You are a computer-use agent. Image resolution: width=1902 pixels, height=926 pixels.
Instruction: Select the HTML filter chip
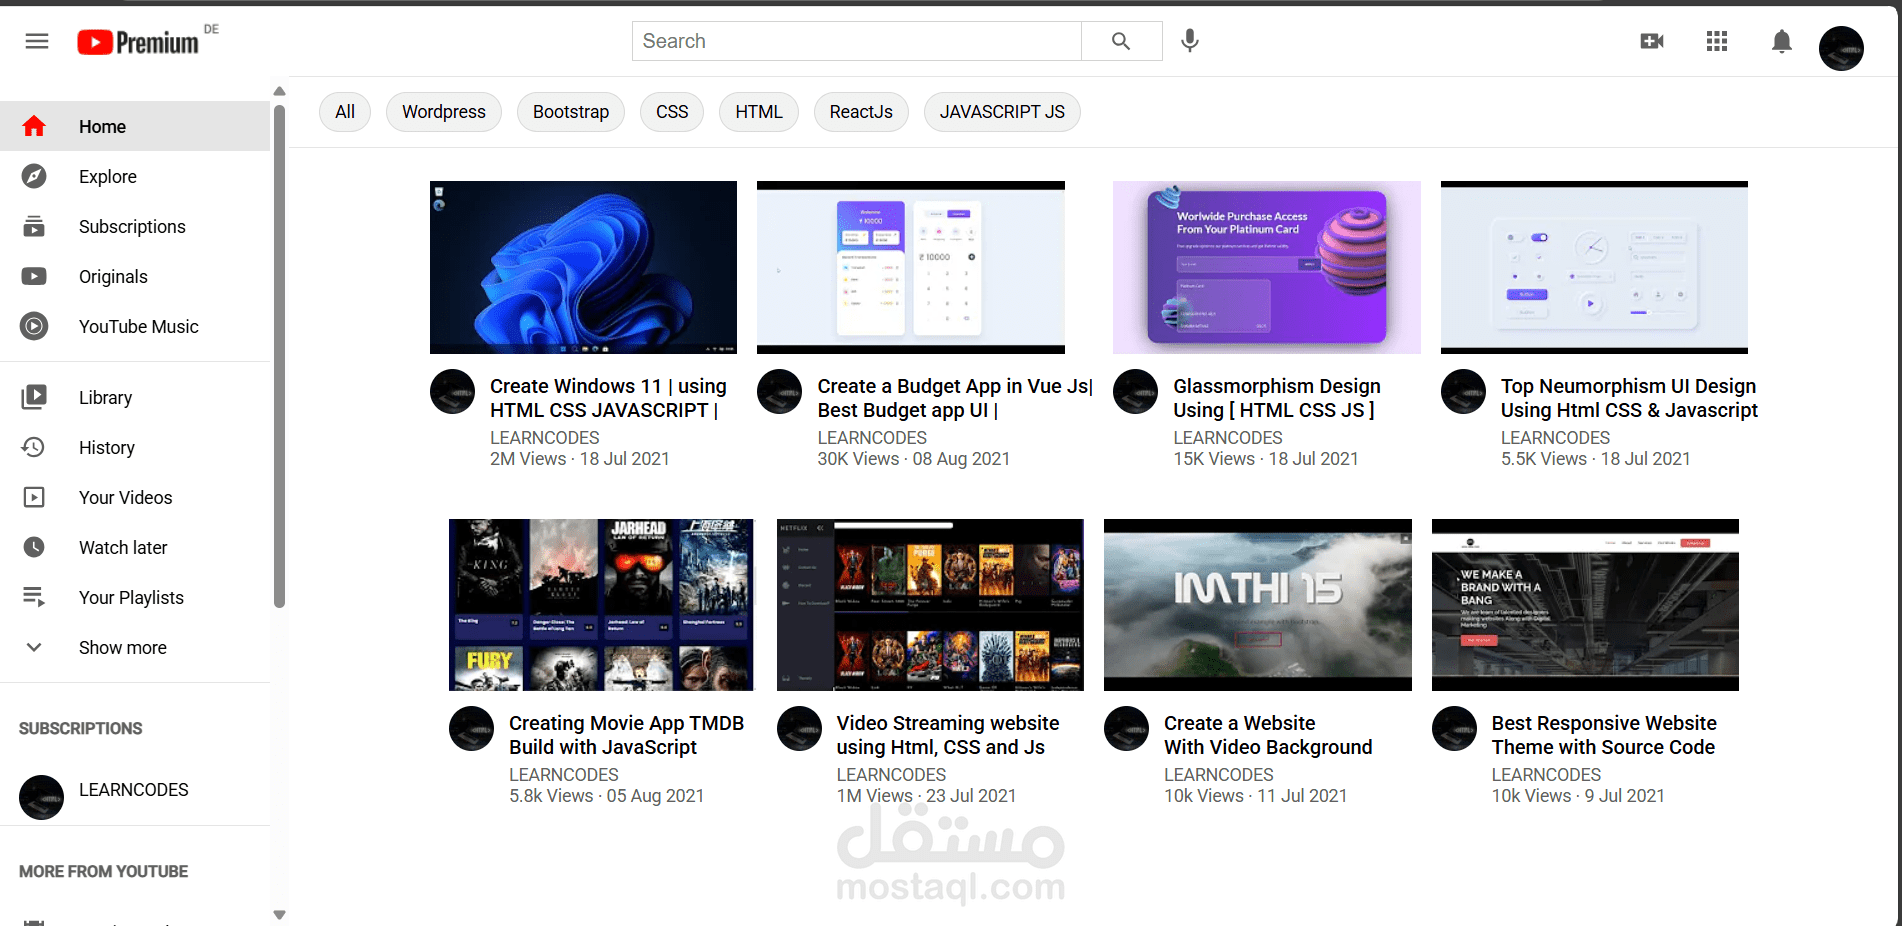click(759, 112)
